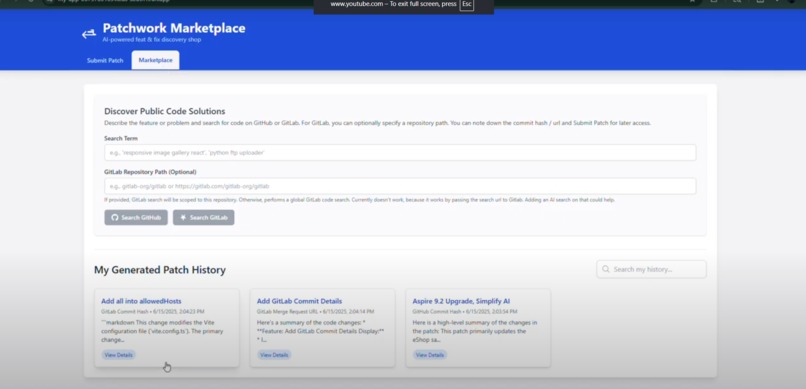The width and height of the screenshot is (806, 389).
Task: View Details of Aspire 9.2 Upgrade patch
Action: point(430,355)
